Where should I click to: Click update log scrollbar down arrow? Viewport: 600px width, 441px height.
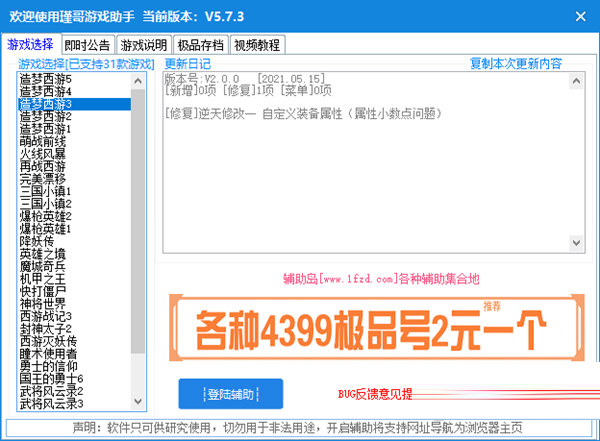coord(576,243)
